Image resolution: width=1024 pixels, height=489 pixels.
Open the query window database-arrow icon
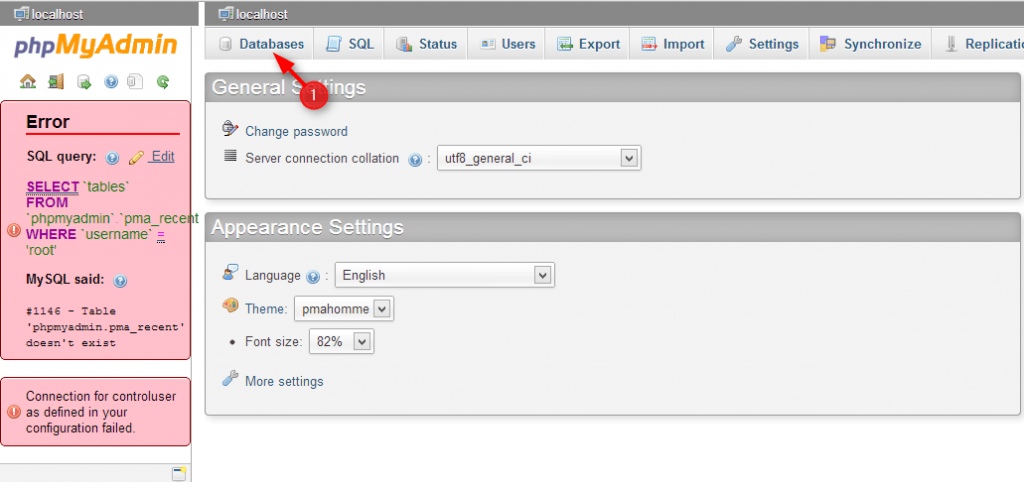[x=84, y=82]
